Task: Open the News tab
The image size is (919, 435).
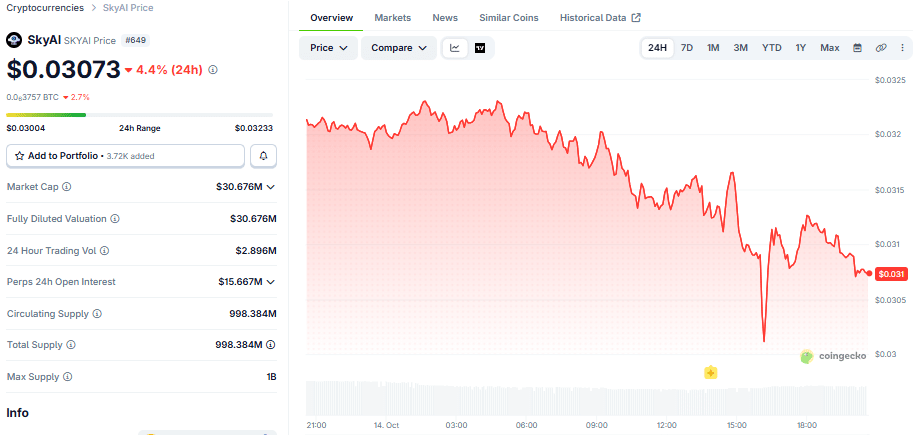Action: click(x=445, y=18)
